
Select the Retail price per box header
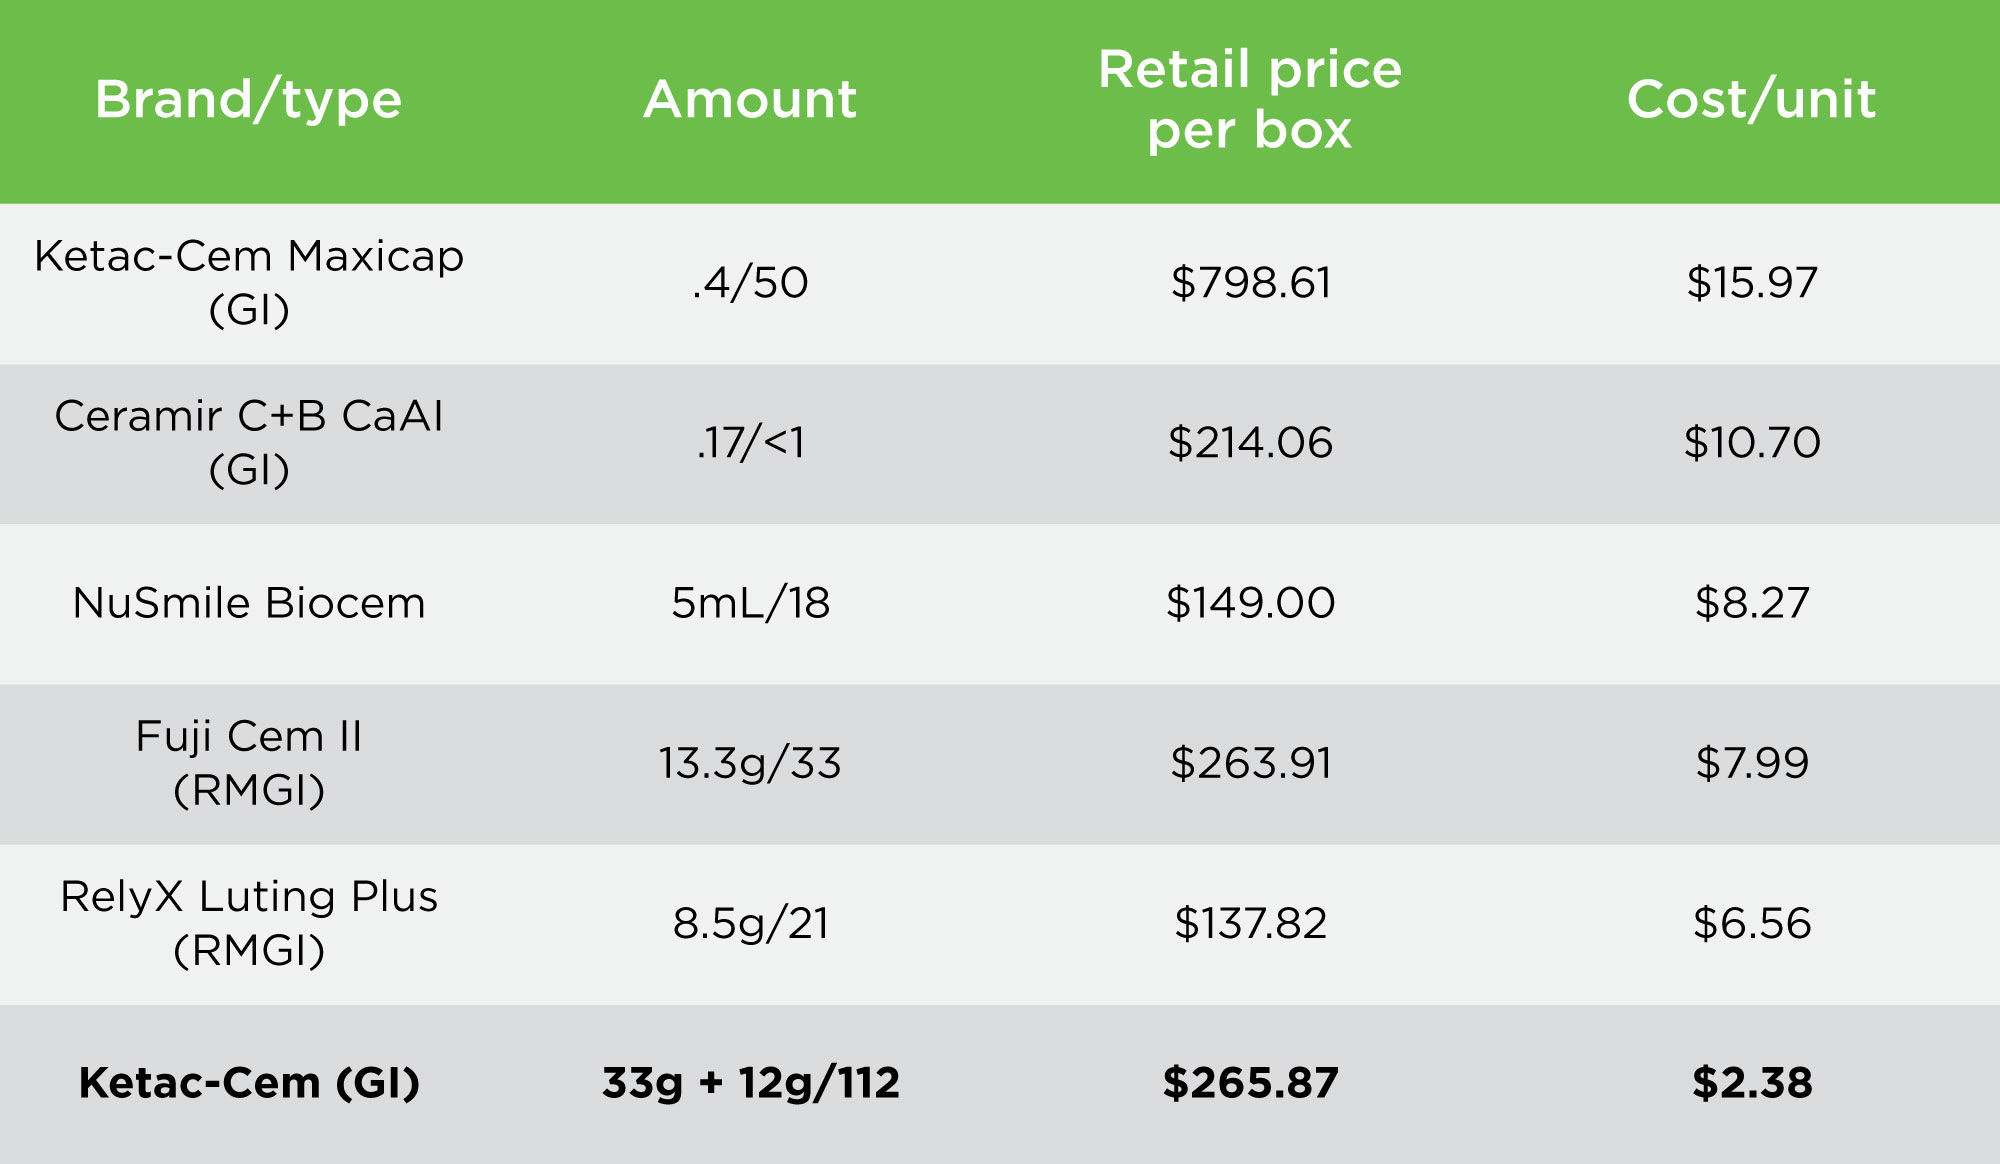[1250, 100]
